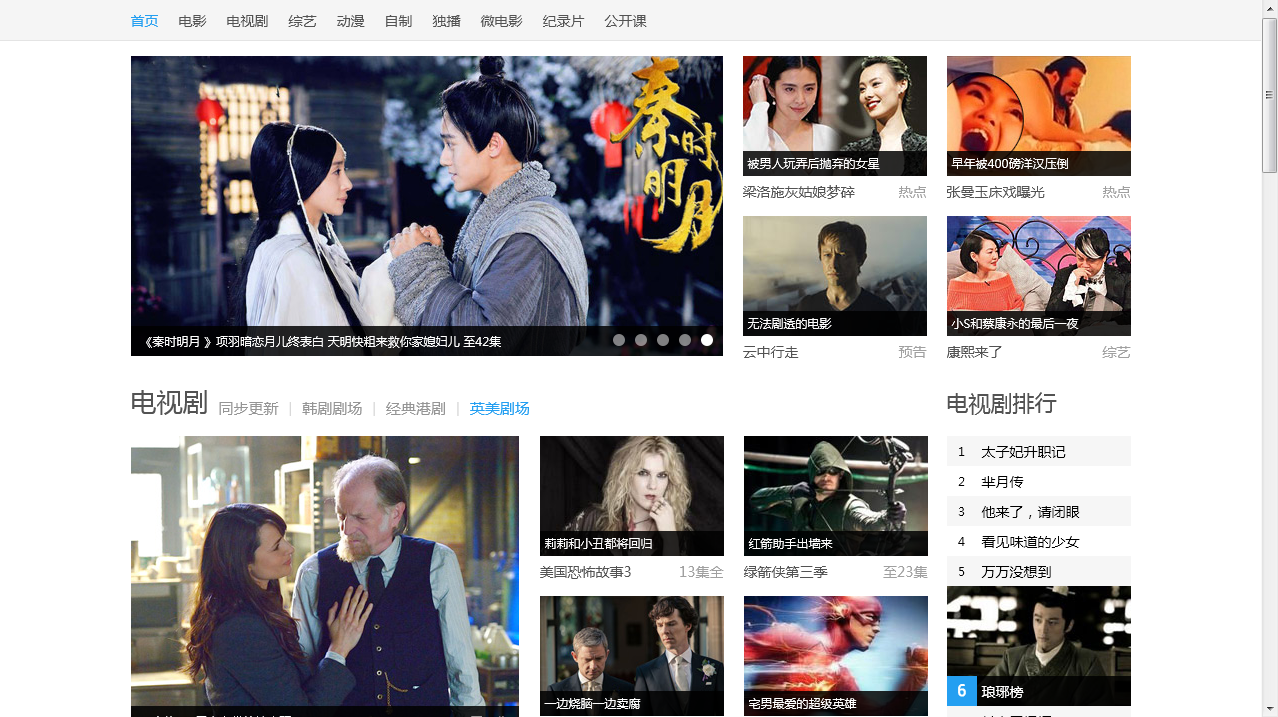The image size is (1278, 717).
Task: Open rank 2 entry 芈月传
Action: pos(1039,481)
